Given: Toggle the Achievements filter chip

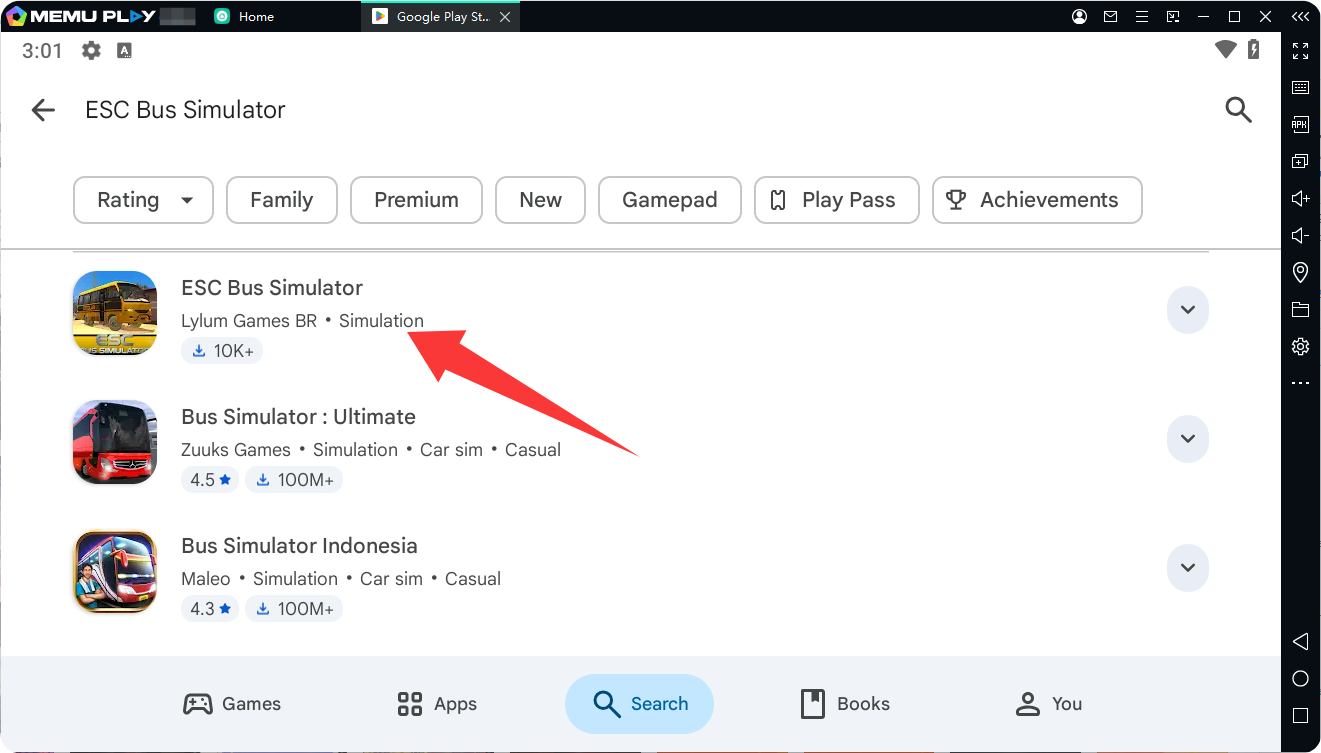Looking at the screenshot, I should click(1037, 200).
